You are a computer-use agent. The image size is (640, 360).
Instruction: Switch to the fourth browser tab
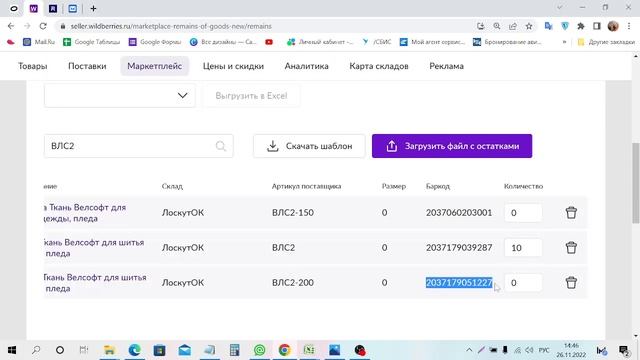73,9
